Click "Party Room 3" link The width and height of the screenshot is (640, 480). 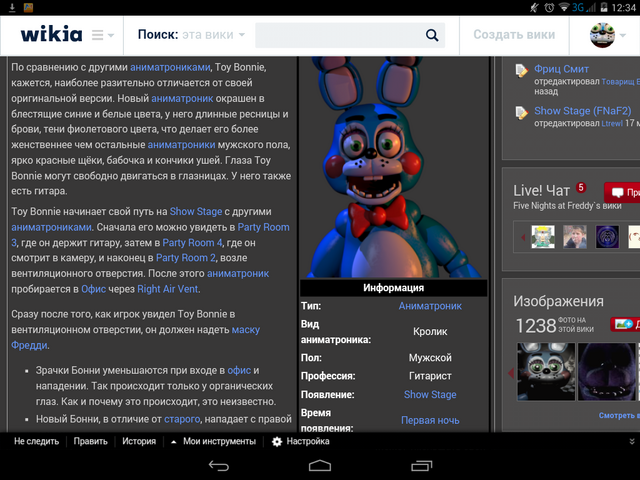pos(263,227)
